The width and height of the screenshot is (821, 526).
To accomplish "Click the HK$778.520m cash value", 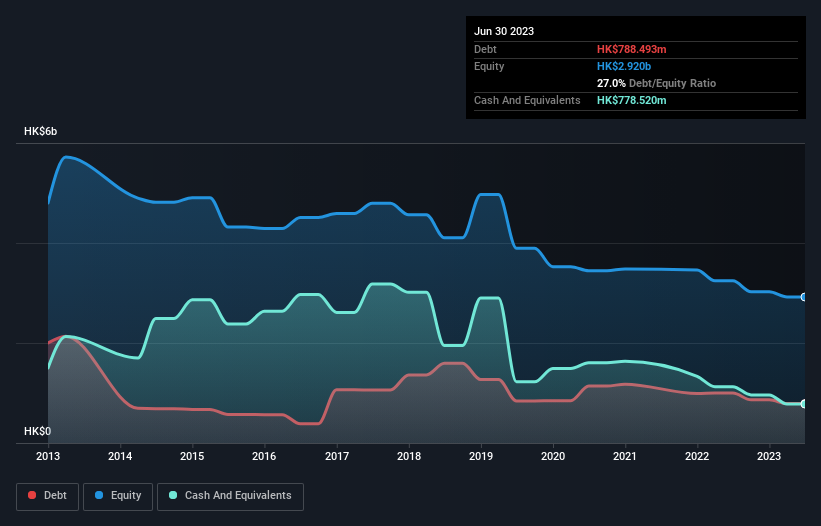I will (631, 100).
